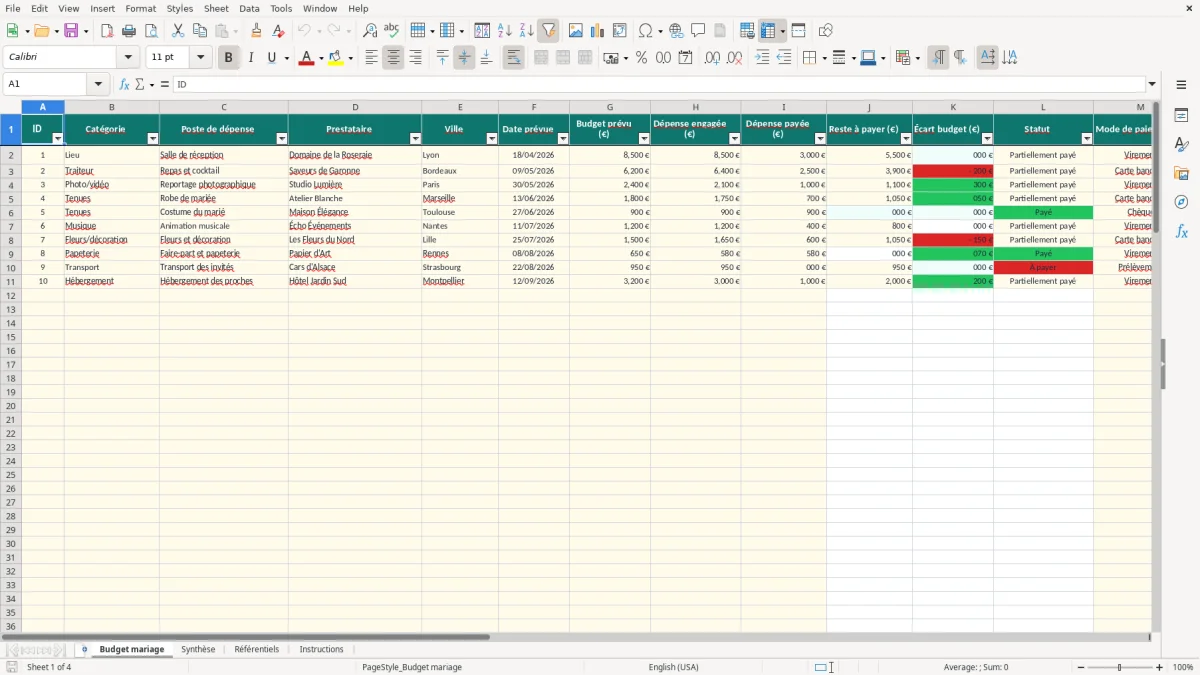Click the Draw Shapes icon
The image size is (1200, 675).
tap(825, 31)
